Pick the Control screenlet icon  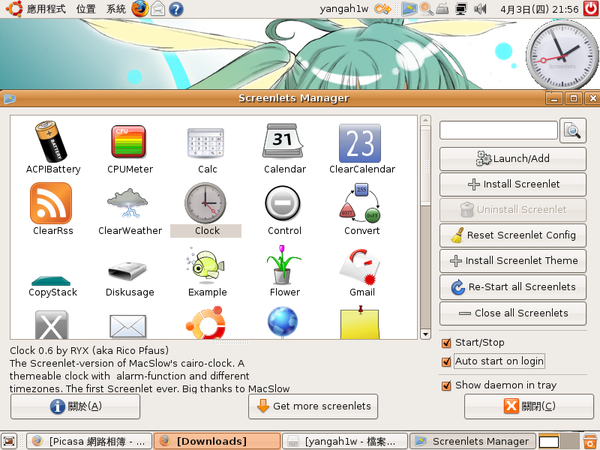click(283, 204)
